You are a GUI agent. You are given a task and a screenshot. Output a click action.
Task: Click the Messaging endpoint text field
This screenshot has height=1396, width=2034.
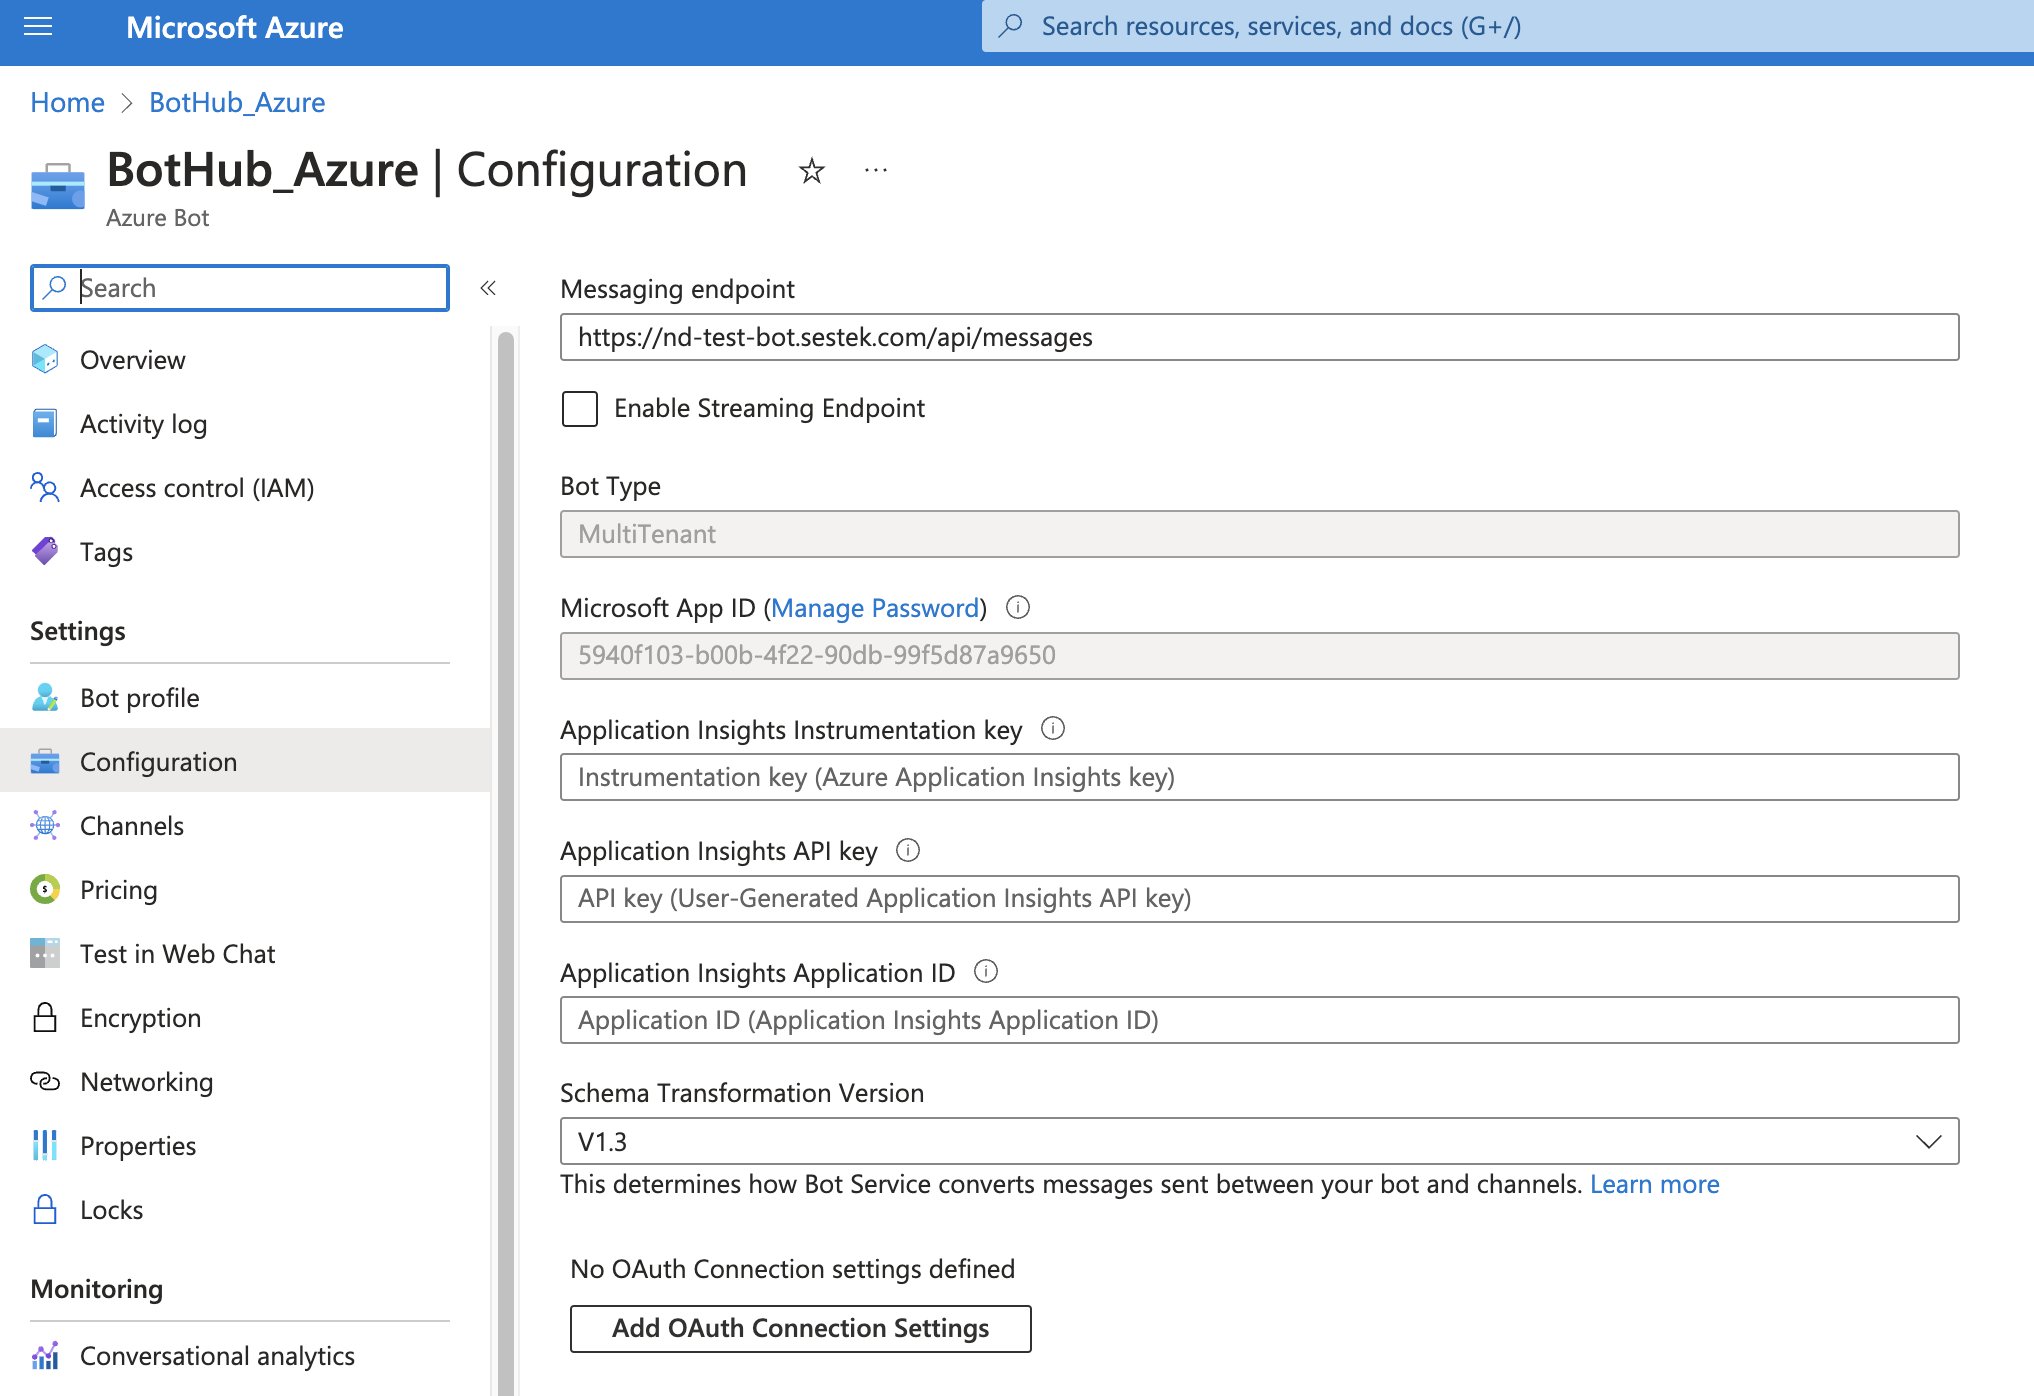1258,337
